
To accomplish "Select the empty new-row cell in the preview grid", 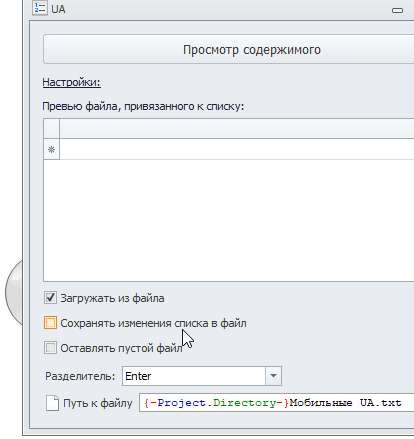I will click(x=237, y=149).
